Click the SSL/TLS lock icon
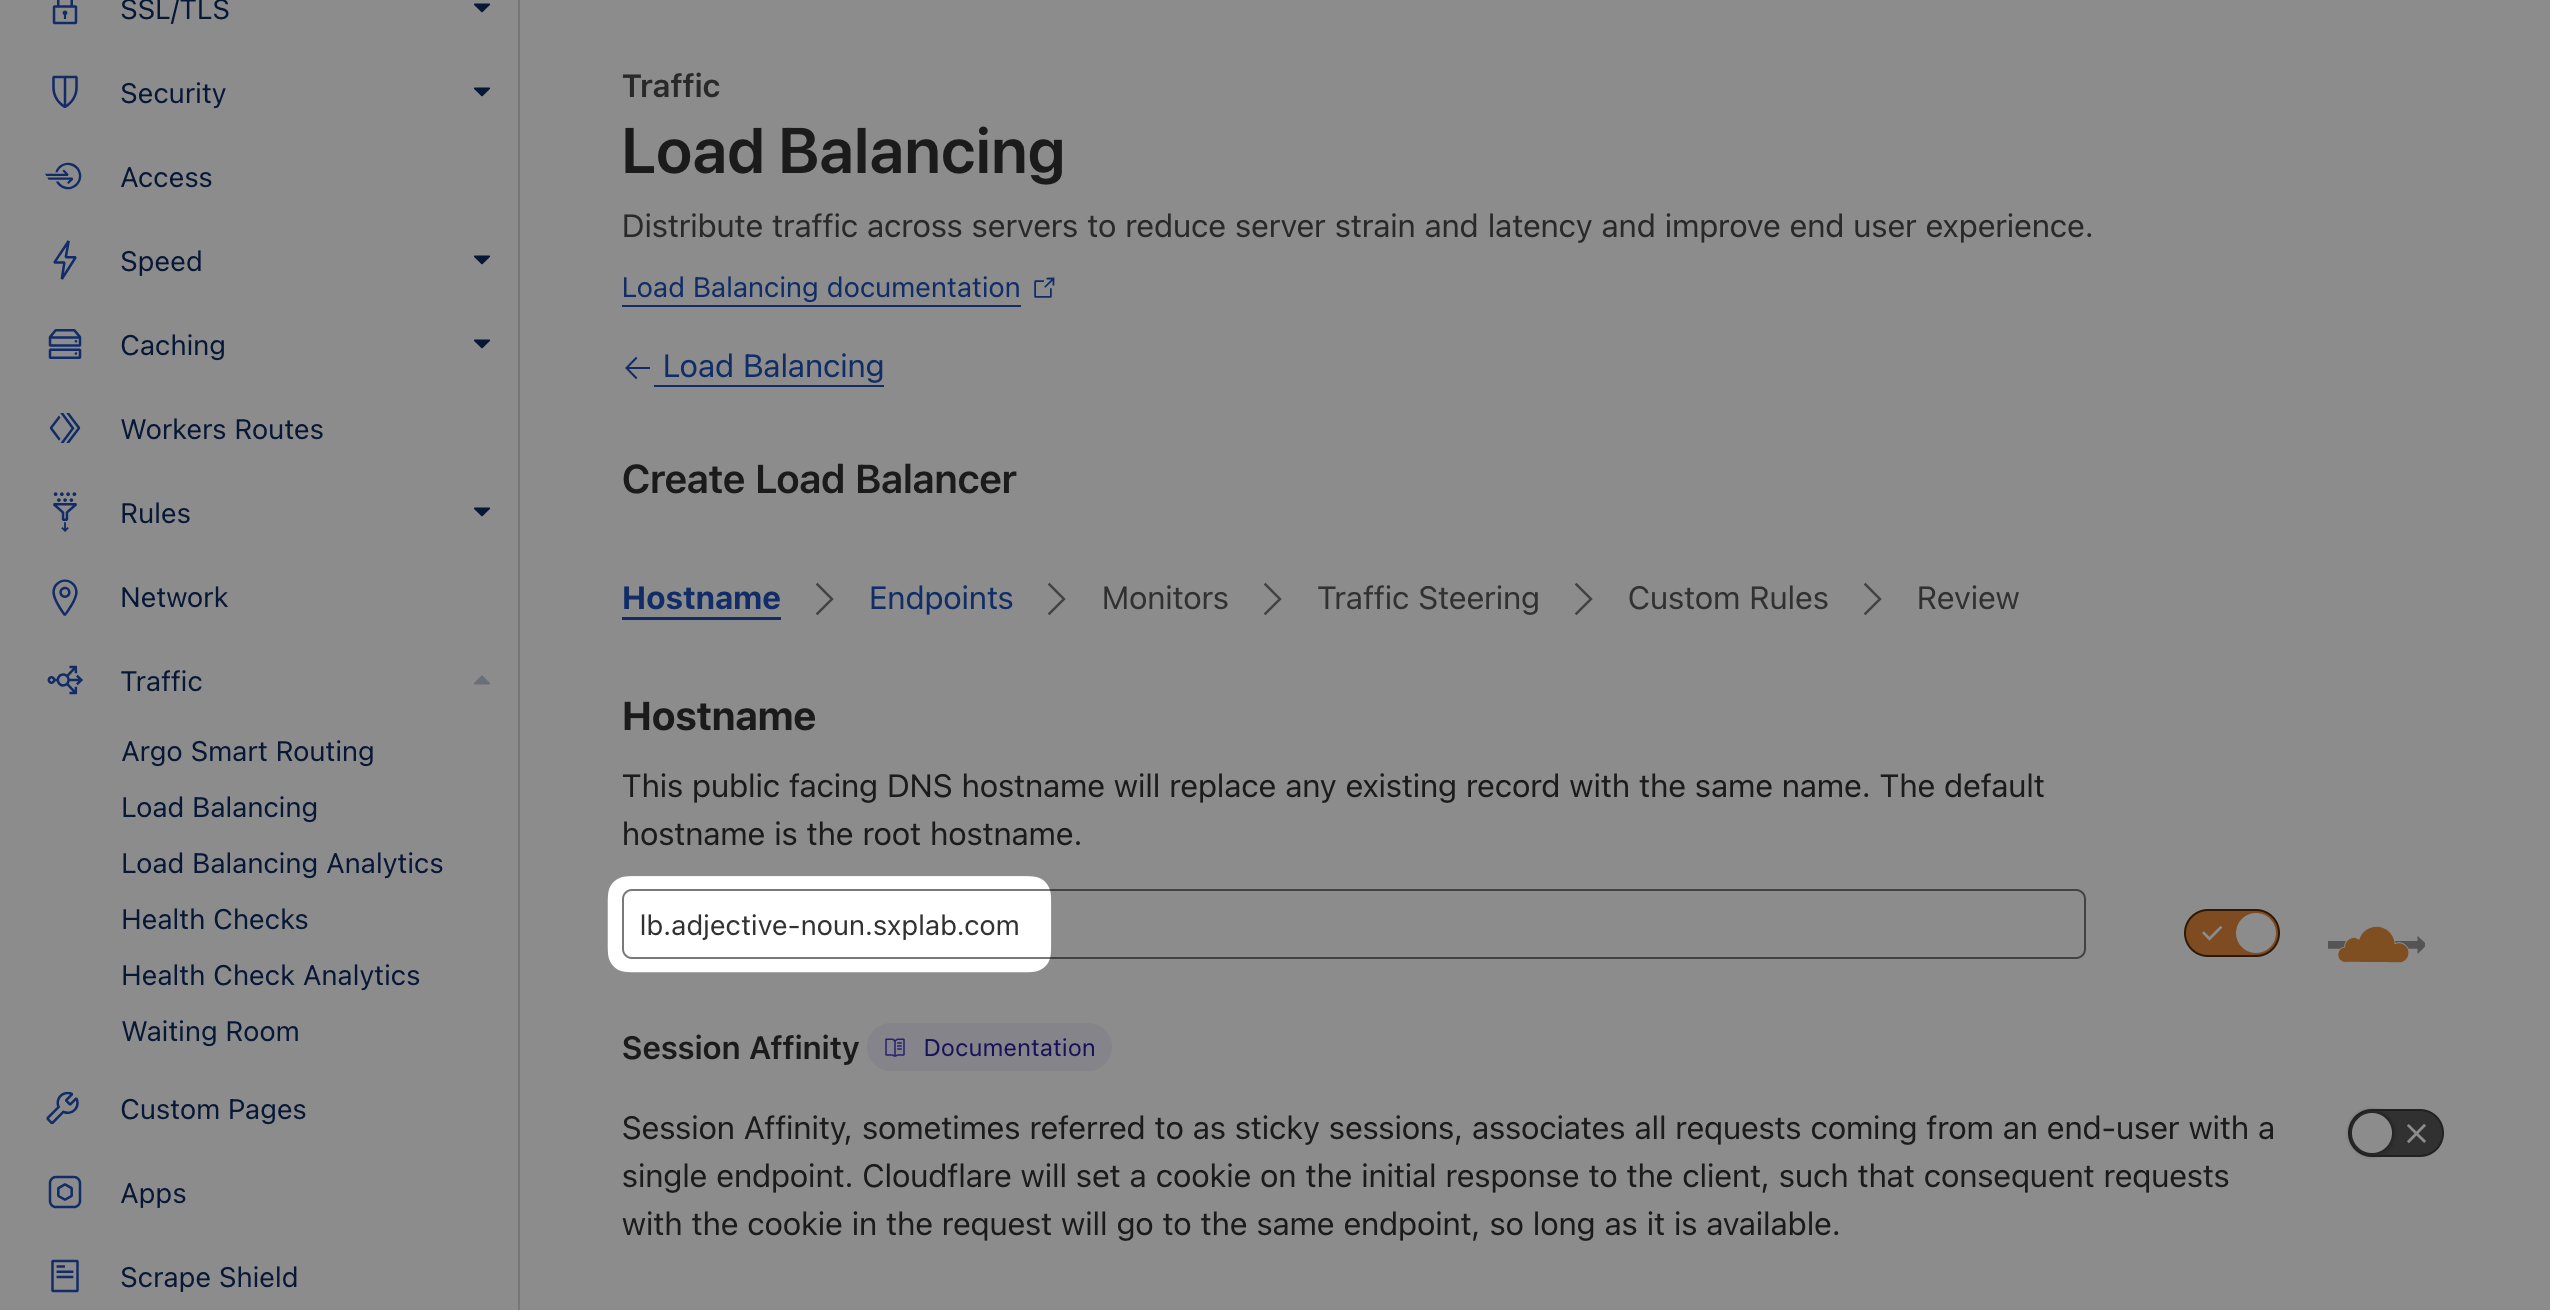2550x1310 pixels. [x=65, y=10]
